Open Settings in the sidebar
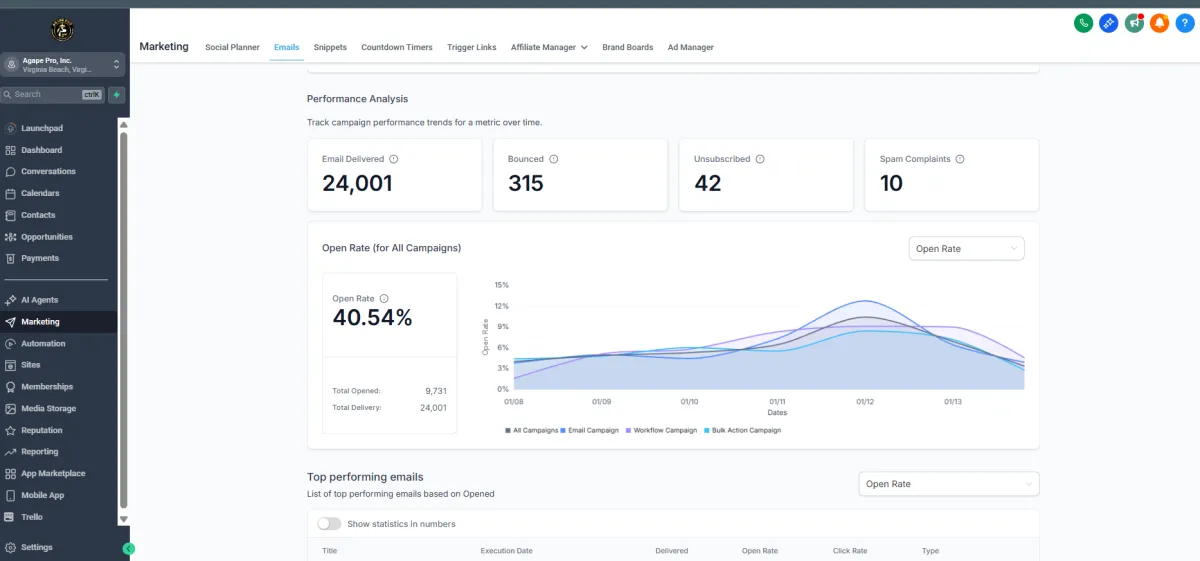 pyautogui.click(x=37, y=548)
